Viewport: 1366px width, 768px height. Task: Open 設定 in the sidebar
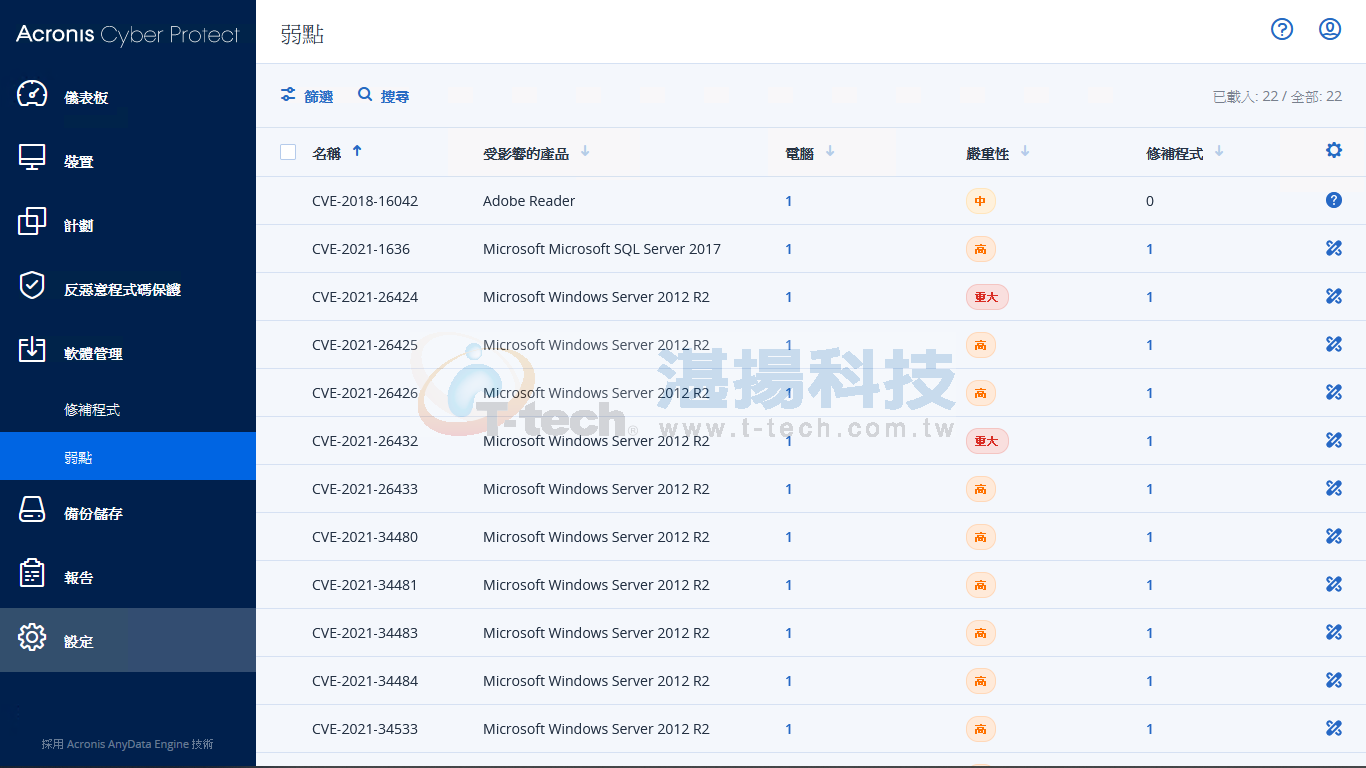coord(128,640)
